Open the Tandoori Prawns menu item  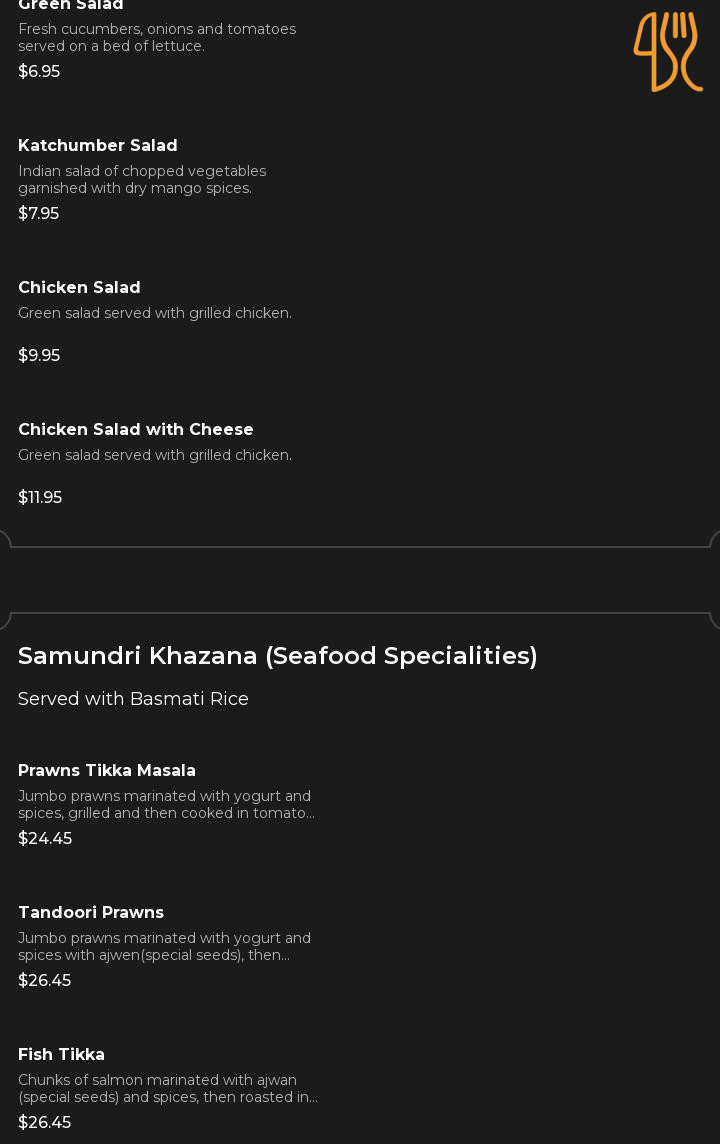(91, 913)
